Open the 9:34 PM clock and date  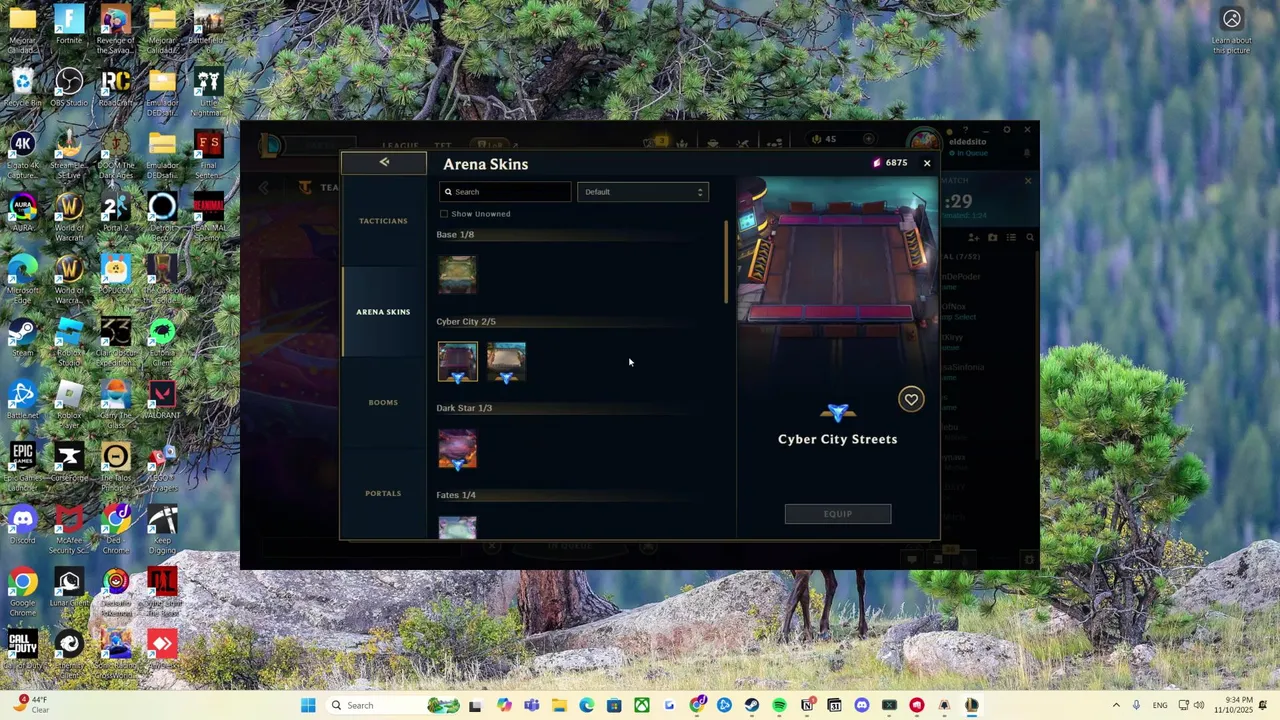(x=1231, y=705)
